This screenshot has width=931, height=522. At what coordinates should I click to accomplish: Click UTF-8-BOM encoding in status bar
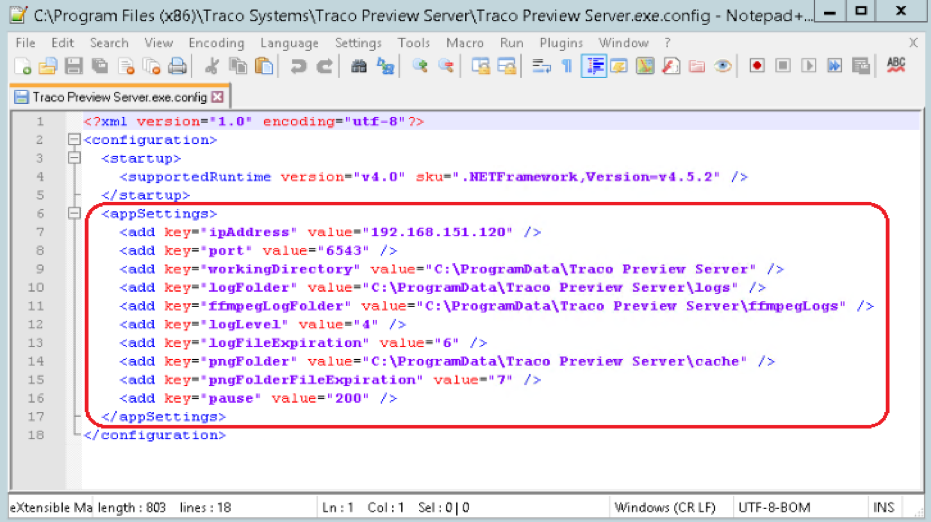click(x=774, y=507)
